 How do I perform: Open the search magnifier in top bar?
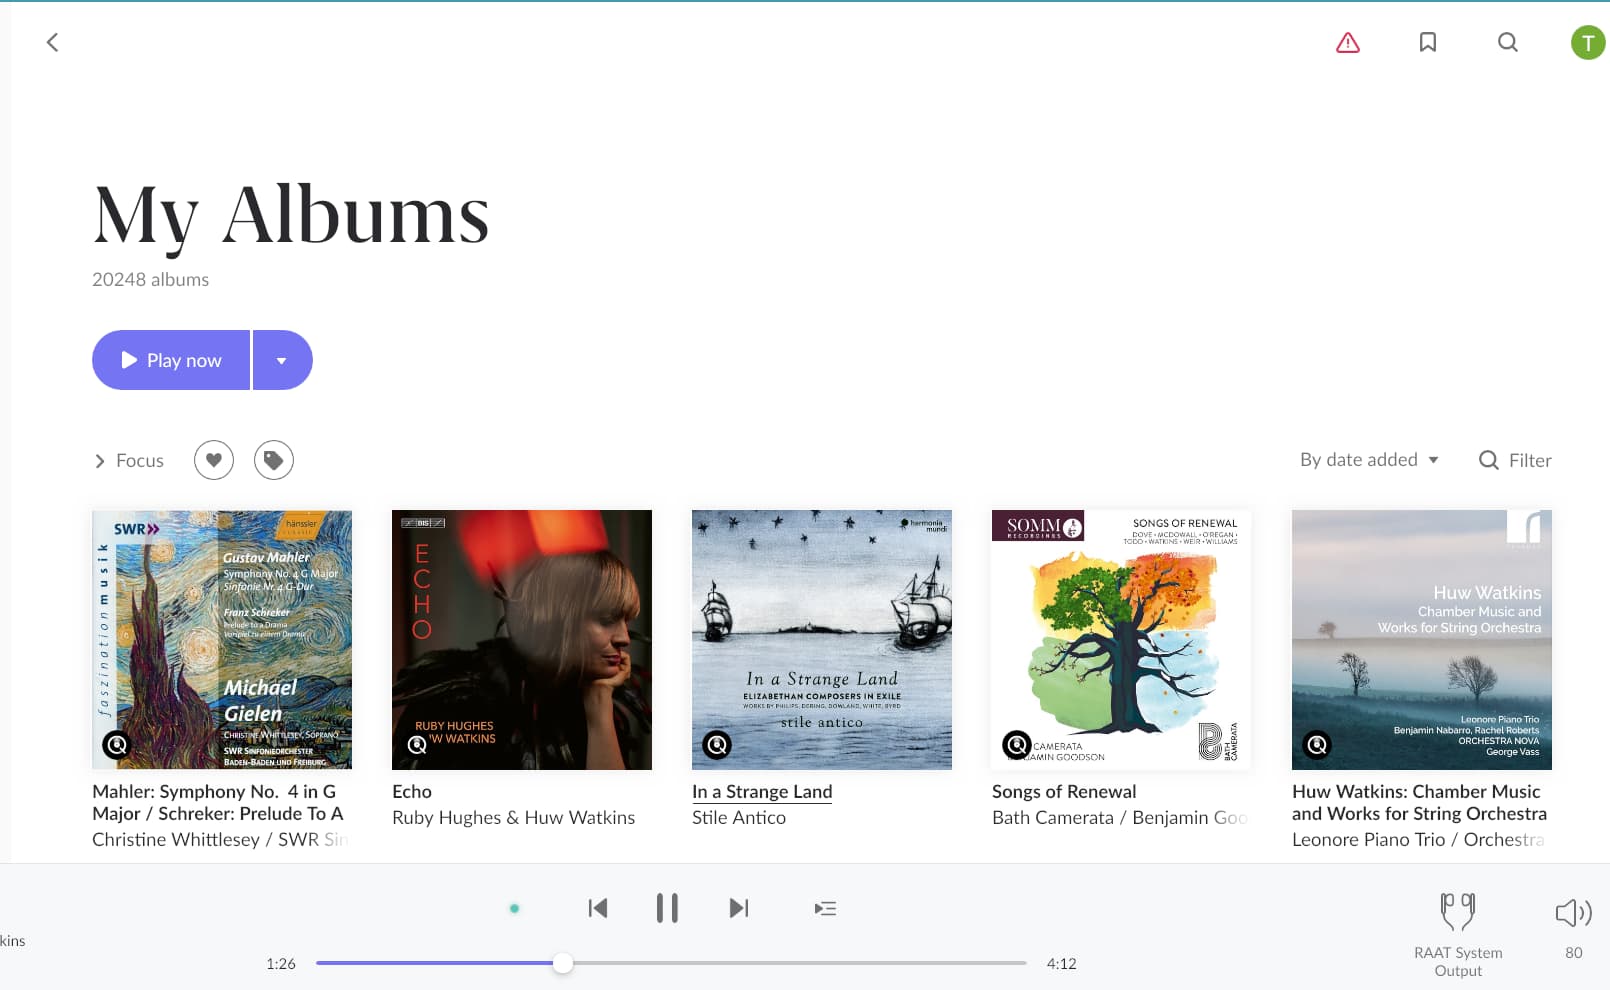1508,42
